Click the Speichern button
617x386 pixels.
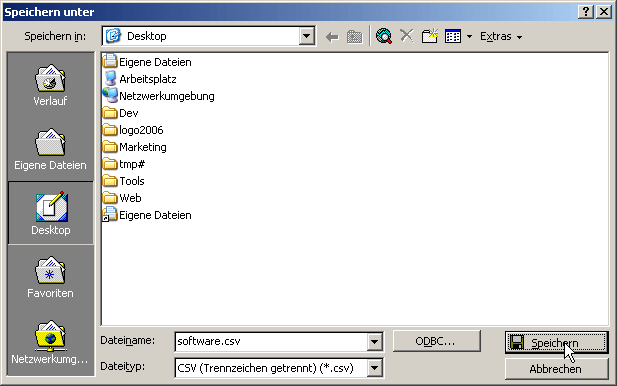(x=556, y=342)
